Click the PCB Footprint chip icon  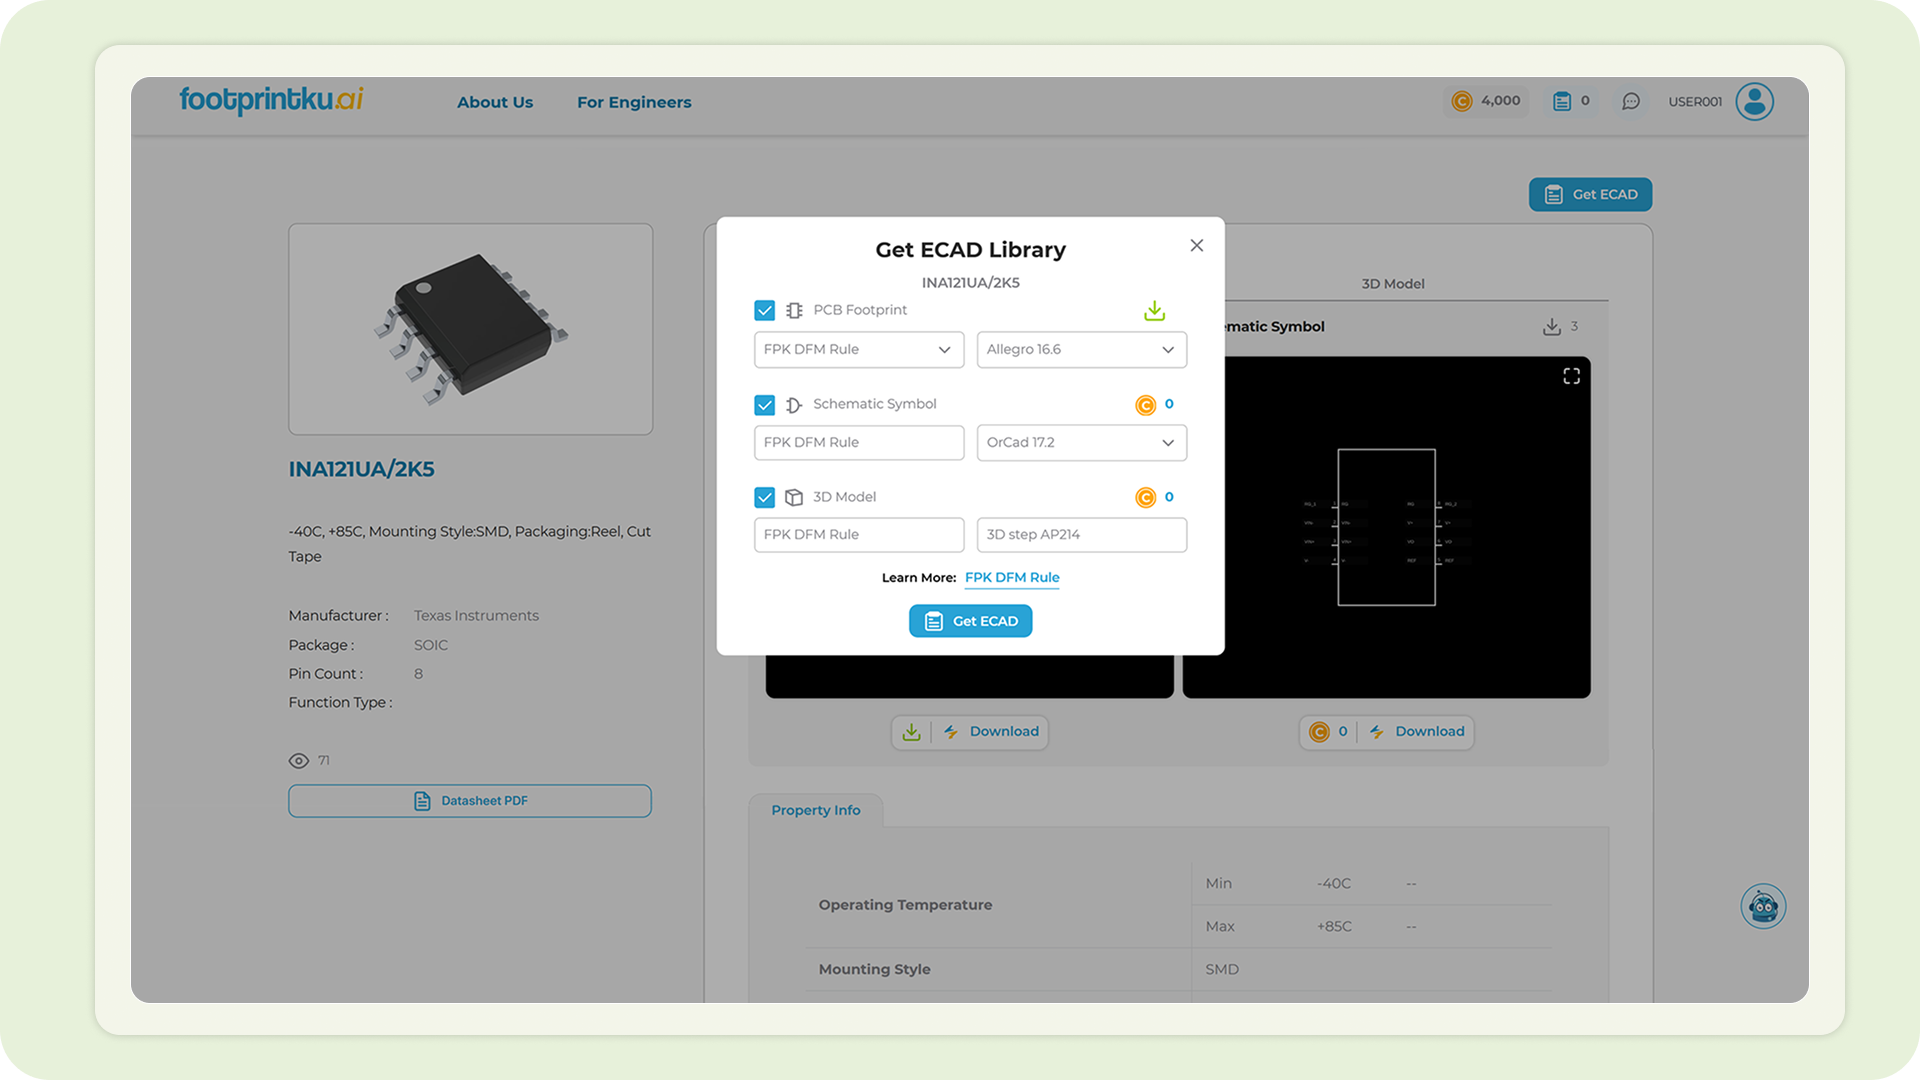pos(794,310)
